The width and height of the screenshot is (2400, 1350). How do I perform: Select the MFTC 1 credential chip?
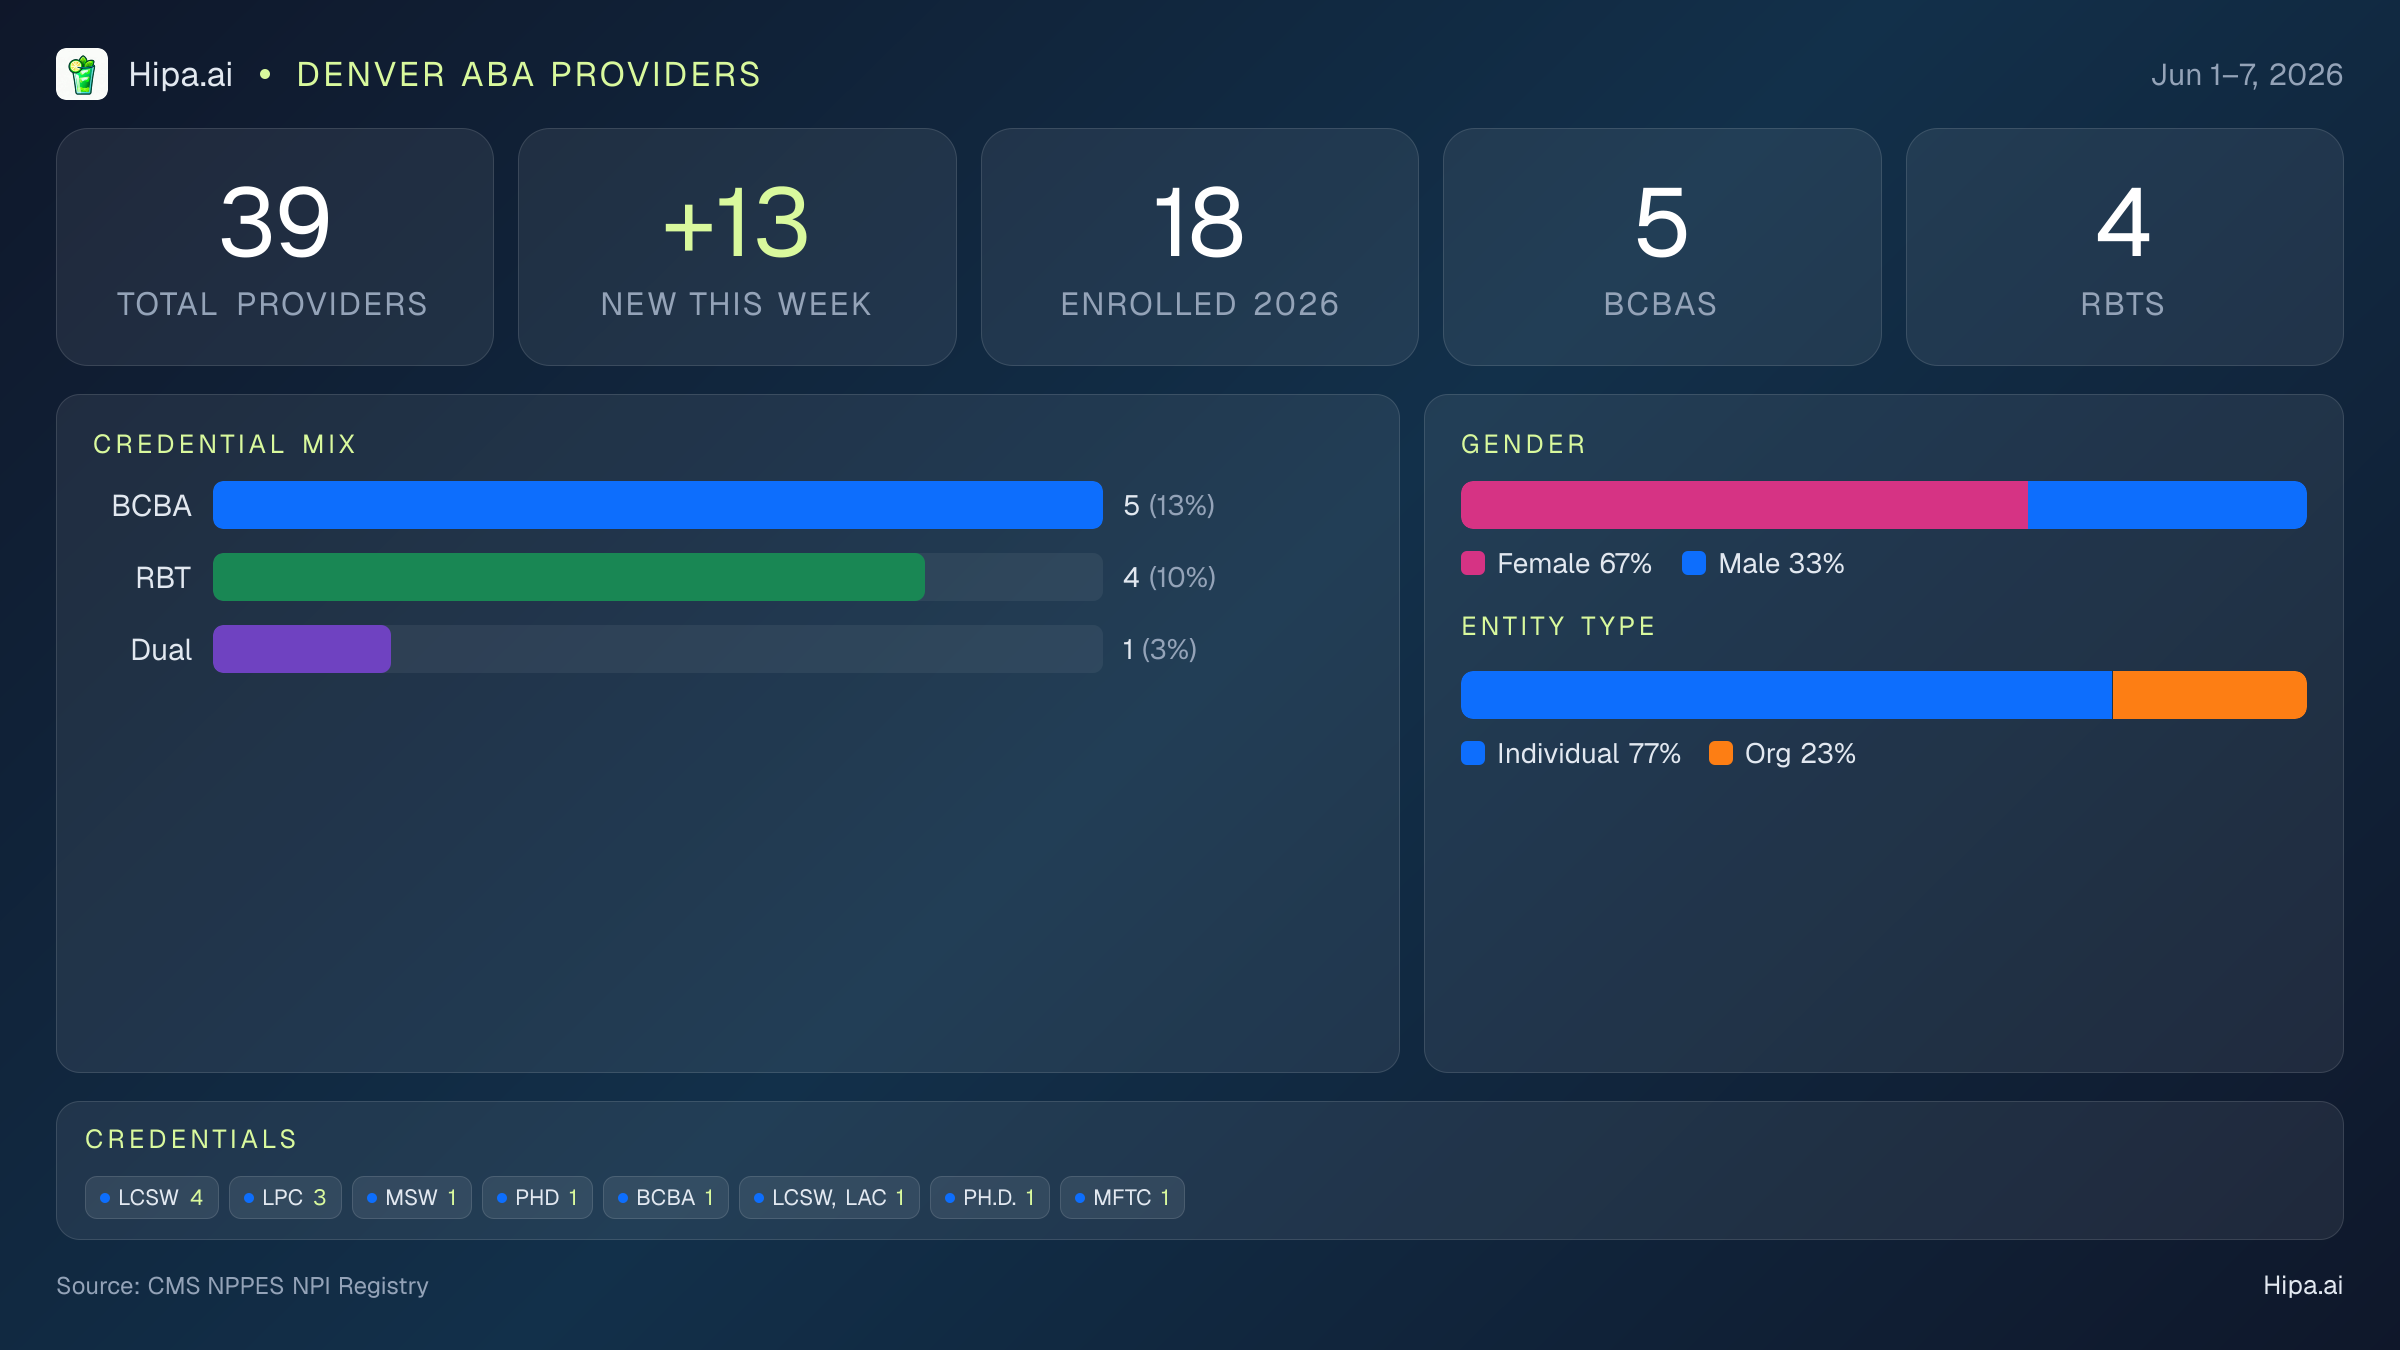pos(1122,1197)
